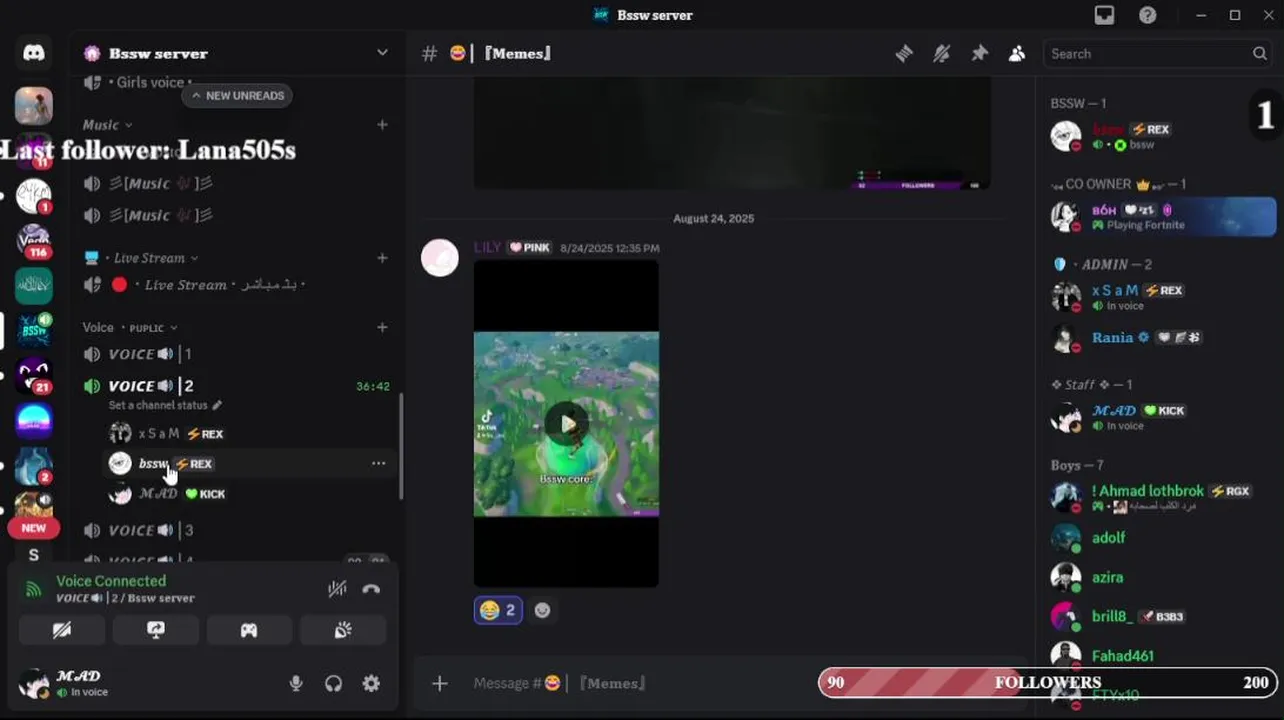Open the help question mark icon
Image resolution: width=1284 pixels, height=720 pixels.
pyautogui.click(x=1148, y=15)
